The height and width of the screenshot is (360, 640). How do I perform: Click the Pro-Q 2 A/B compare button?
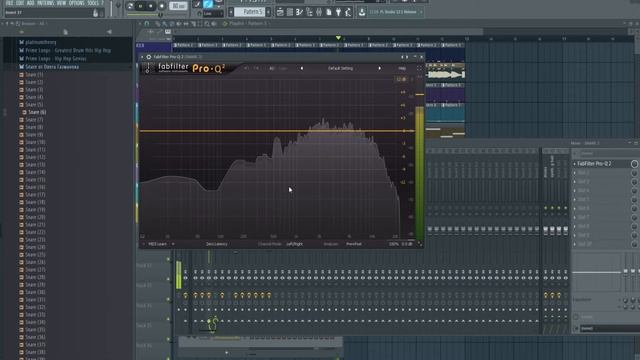(x=272, y=69)
